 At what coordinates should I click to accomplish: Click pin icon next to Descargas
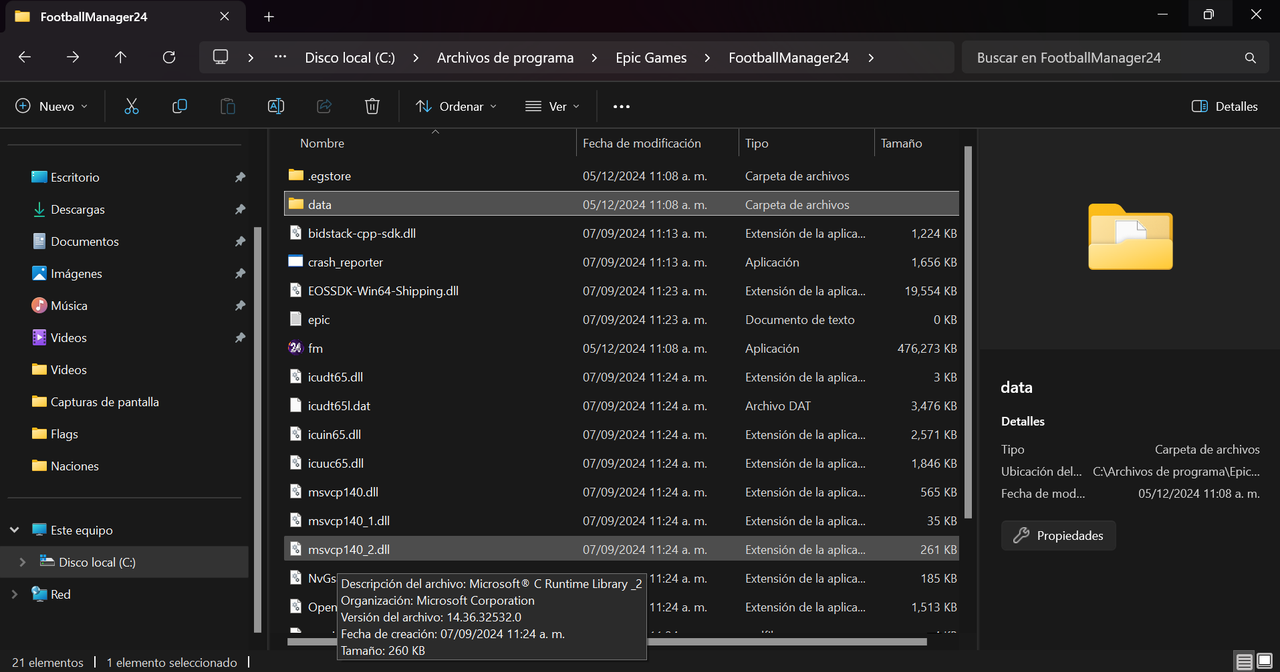240,209
